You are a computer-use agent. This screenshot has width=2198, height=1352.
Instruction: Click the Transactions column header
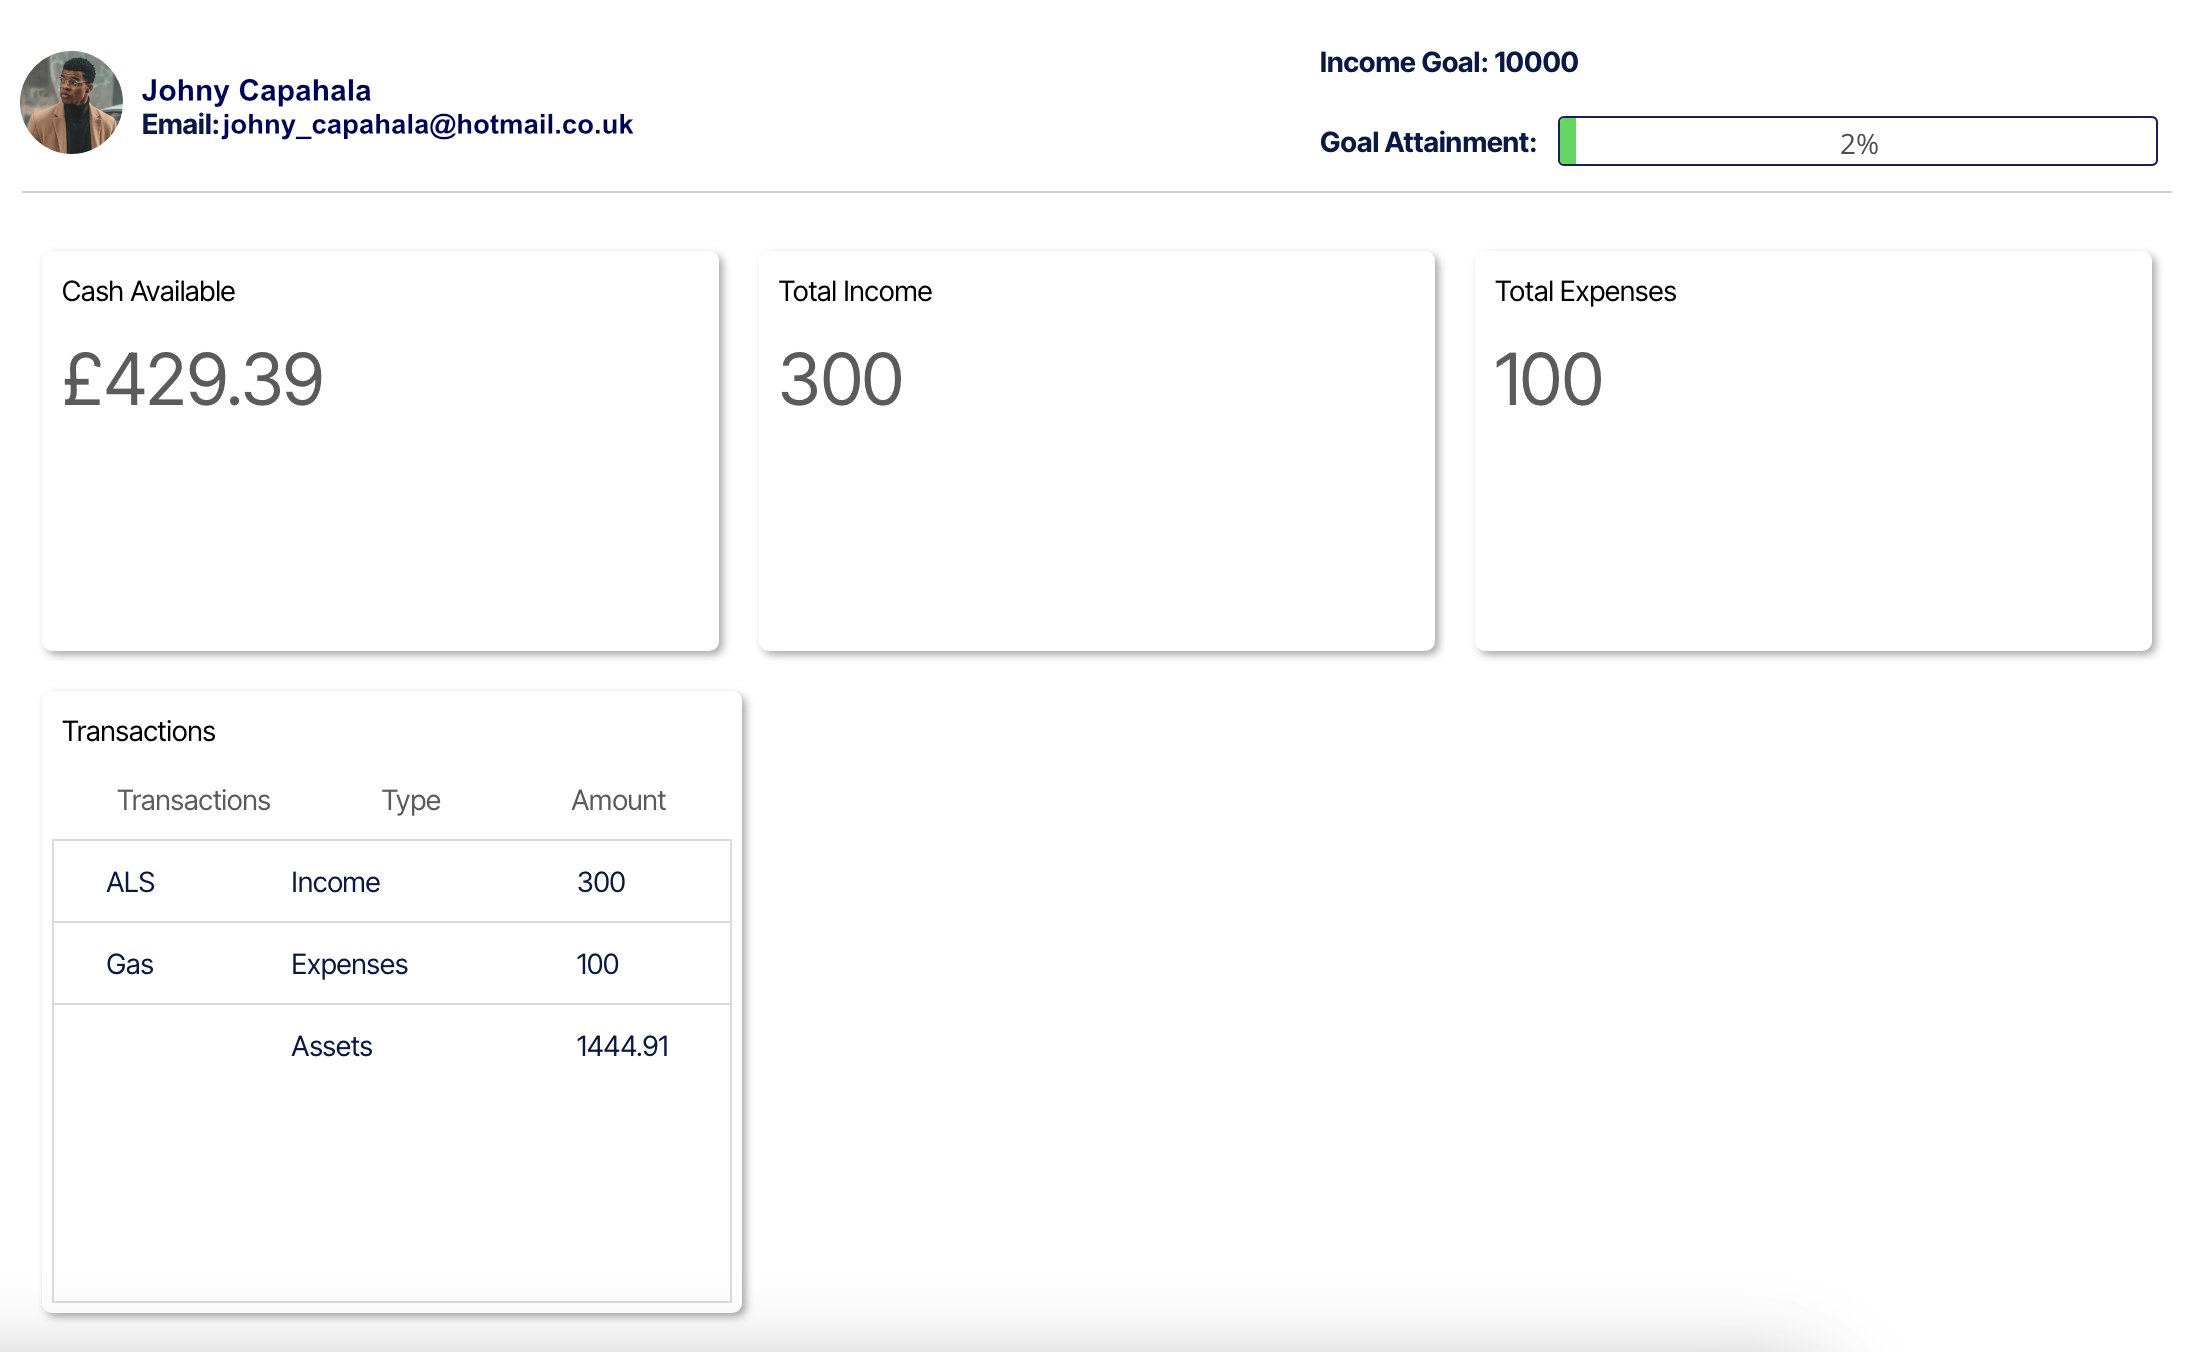click(193, 800)
